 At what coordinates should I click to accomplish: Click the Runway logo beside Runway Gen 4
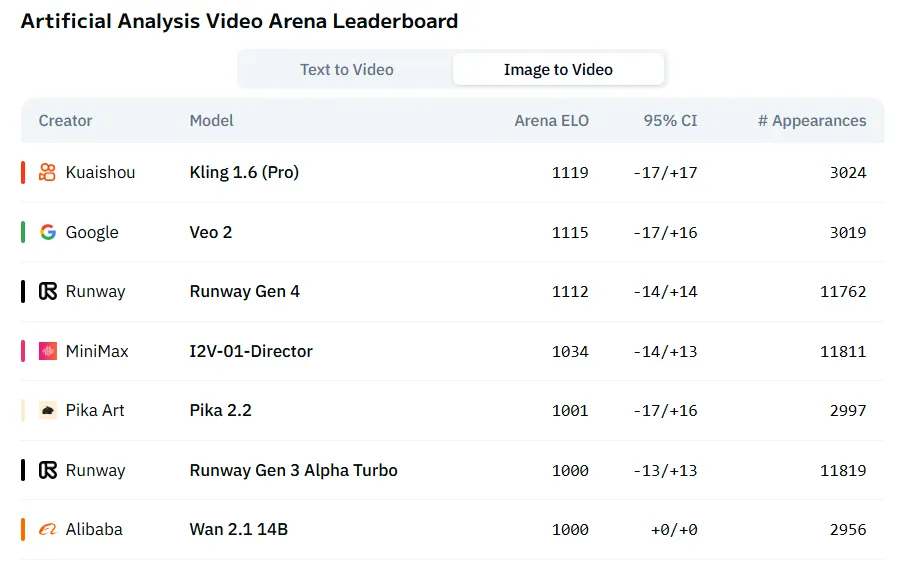pos(47,291)
